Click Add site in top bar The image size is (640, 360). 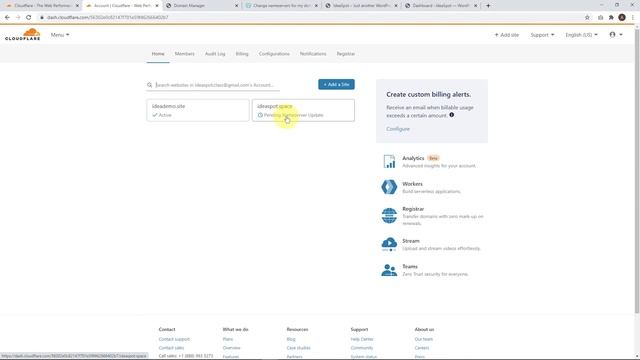pos(507,35)
